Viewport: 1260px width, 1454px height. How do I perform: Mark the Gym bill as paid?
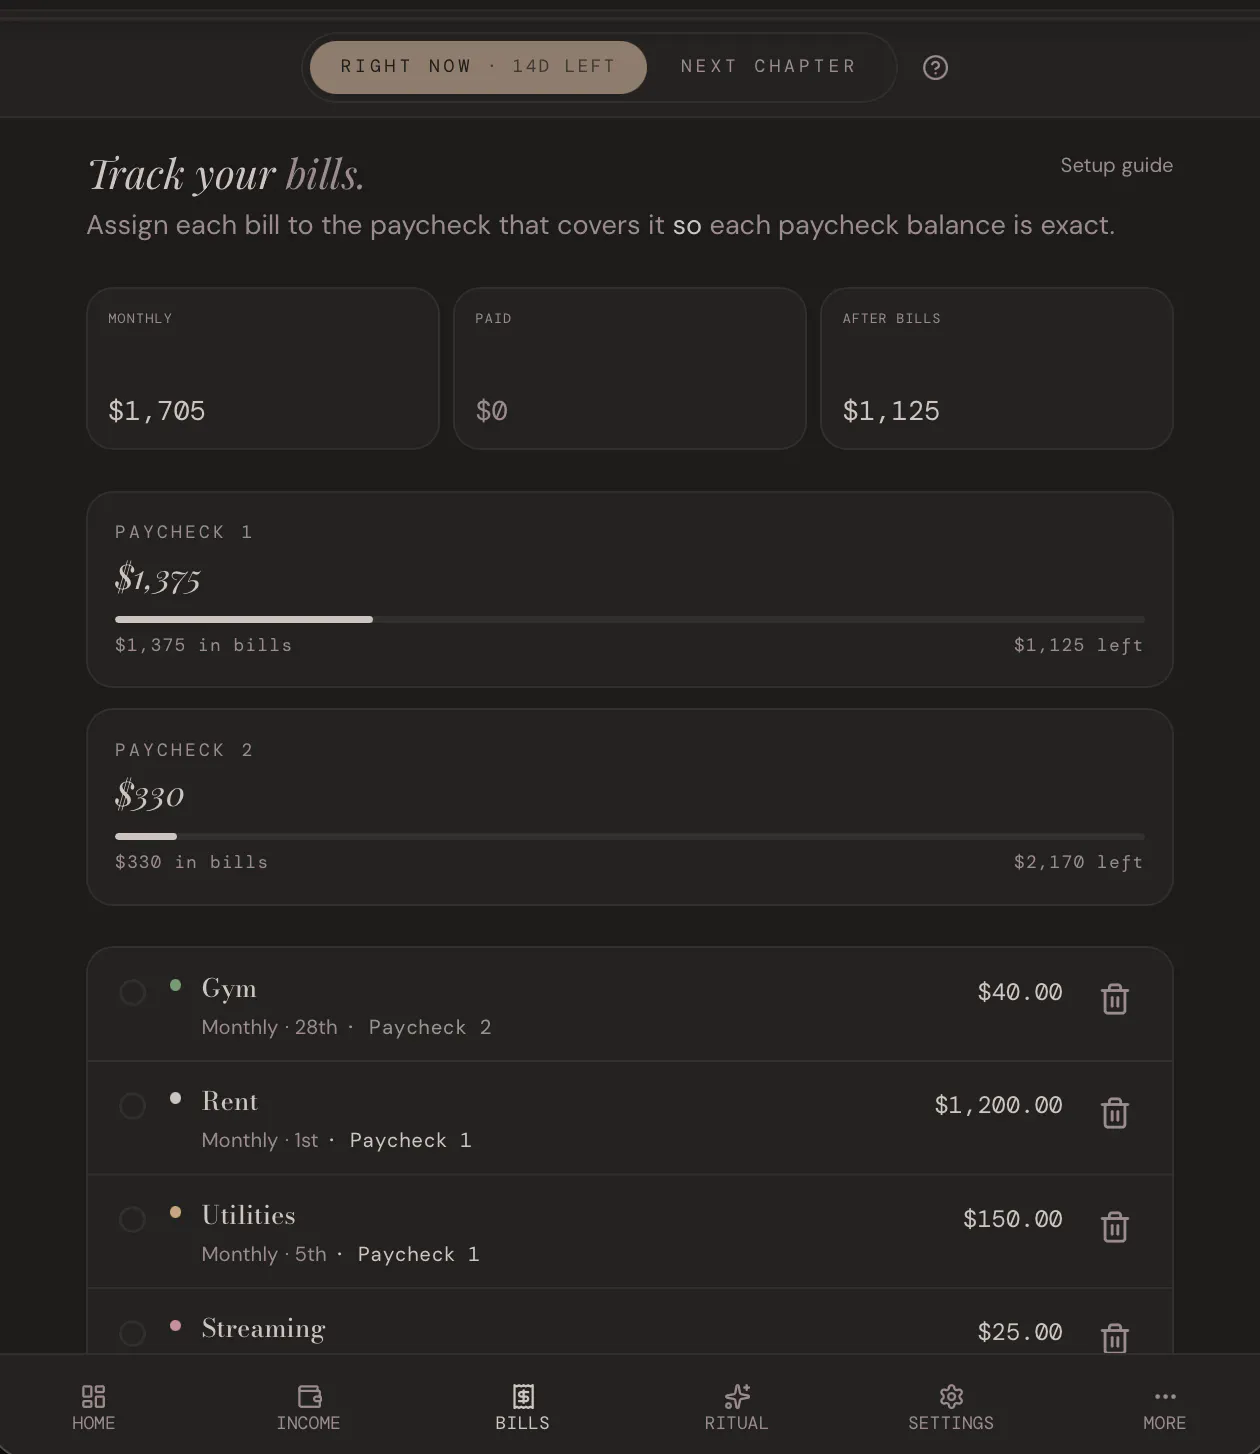[x=132, y=992]
